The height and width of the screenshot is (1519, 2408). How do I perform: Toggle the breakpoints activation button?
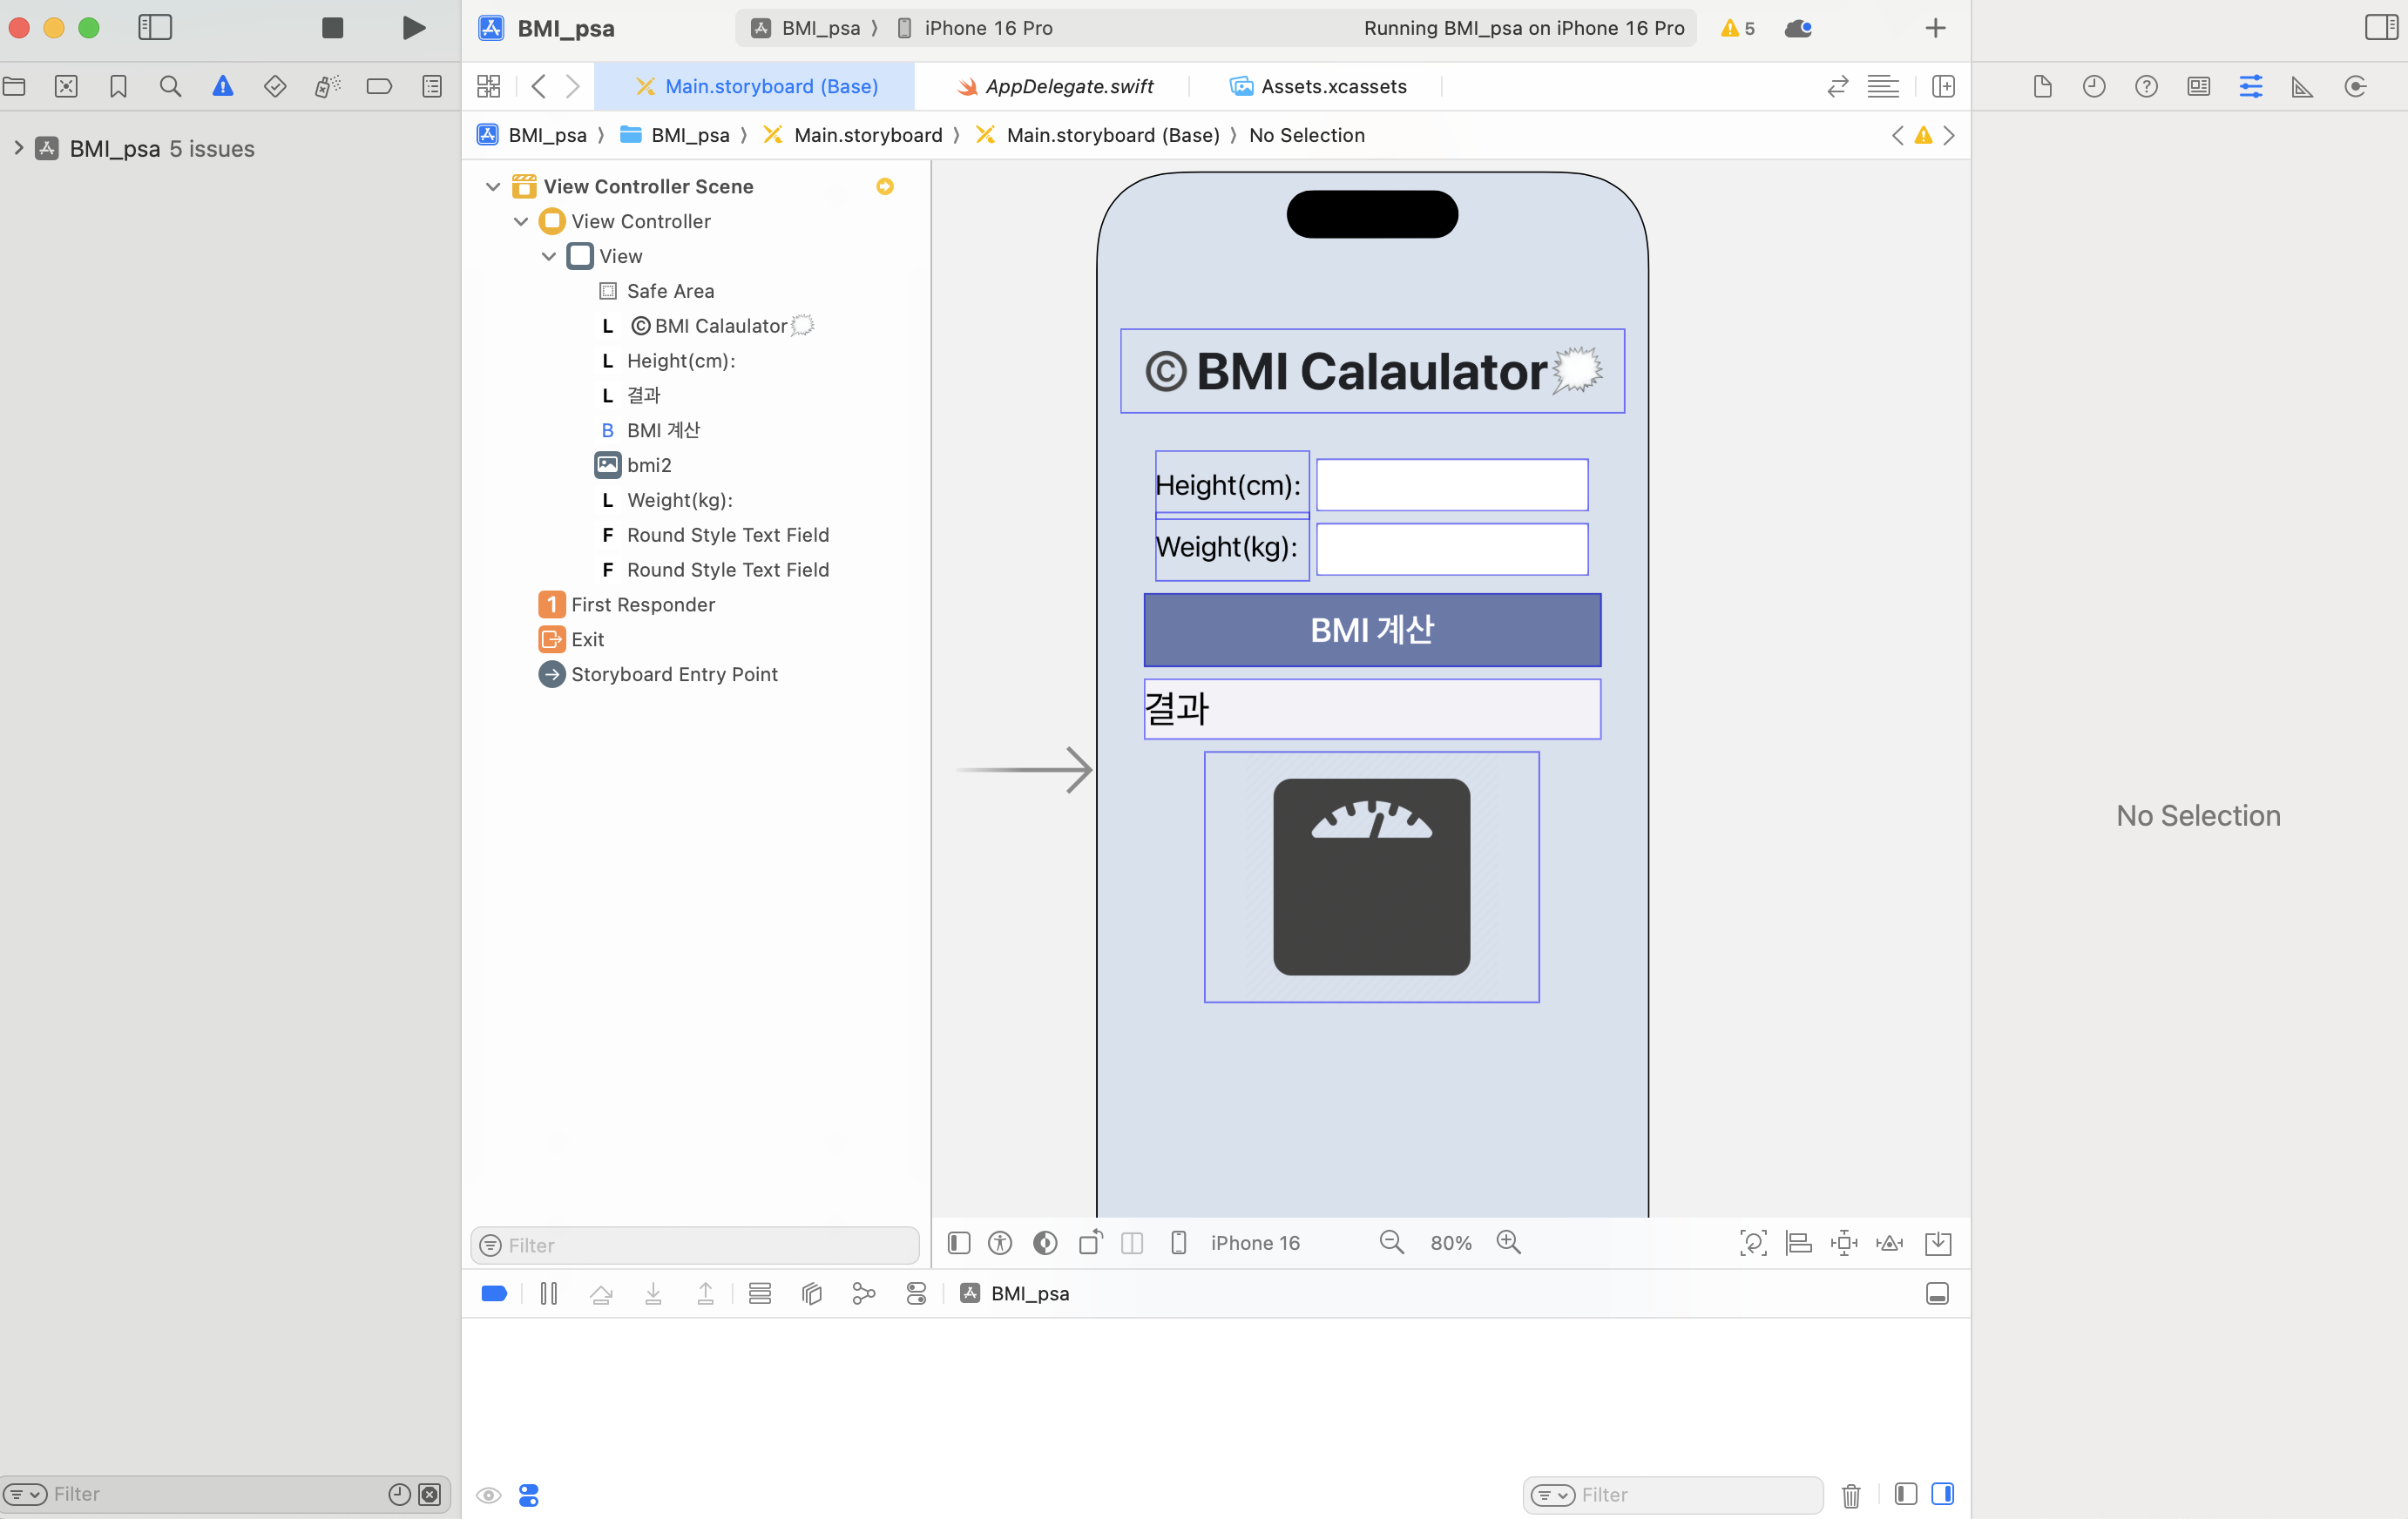(494, 1294)
